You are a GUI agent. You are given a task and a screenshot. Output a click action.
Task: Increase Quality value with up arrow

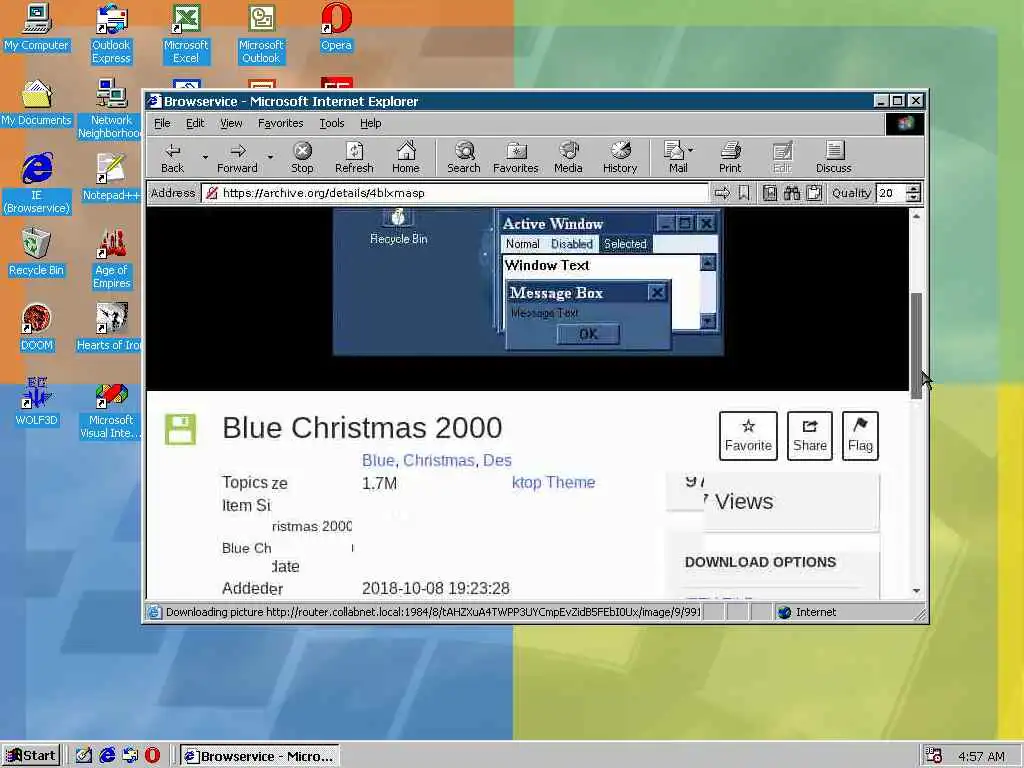pos(914,189)
